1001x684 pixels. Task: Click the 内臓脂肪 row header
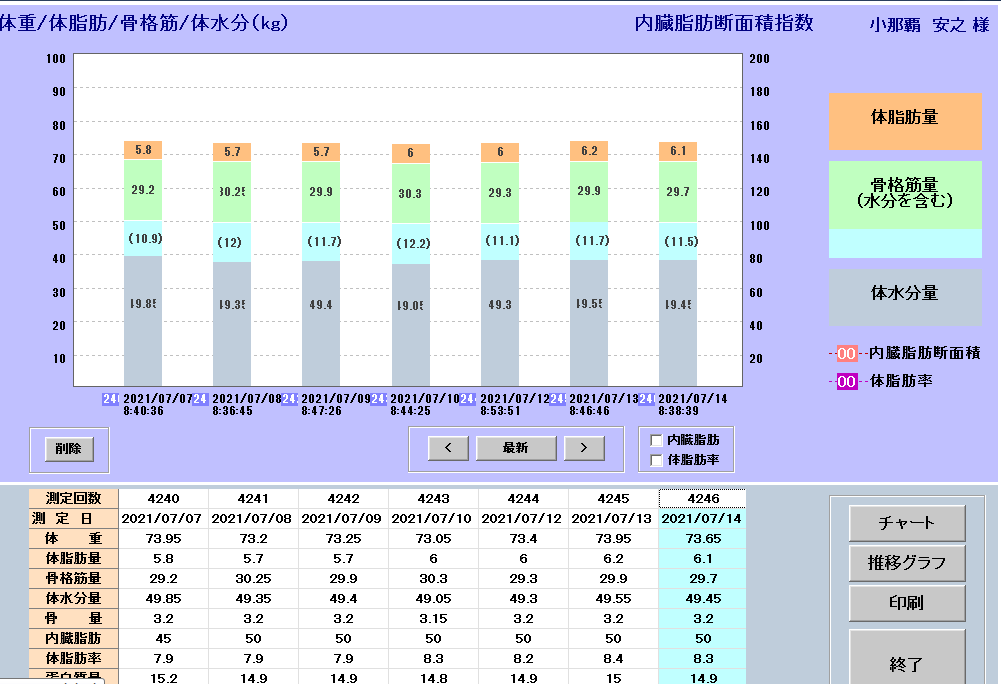tap(73, 638)
